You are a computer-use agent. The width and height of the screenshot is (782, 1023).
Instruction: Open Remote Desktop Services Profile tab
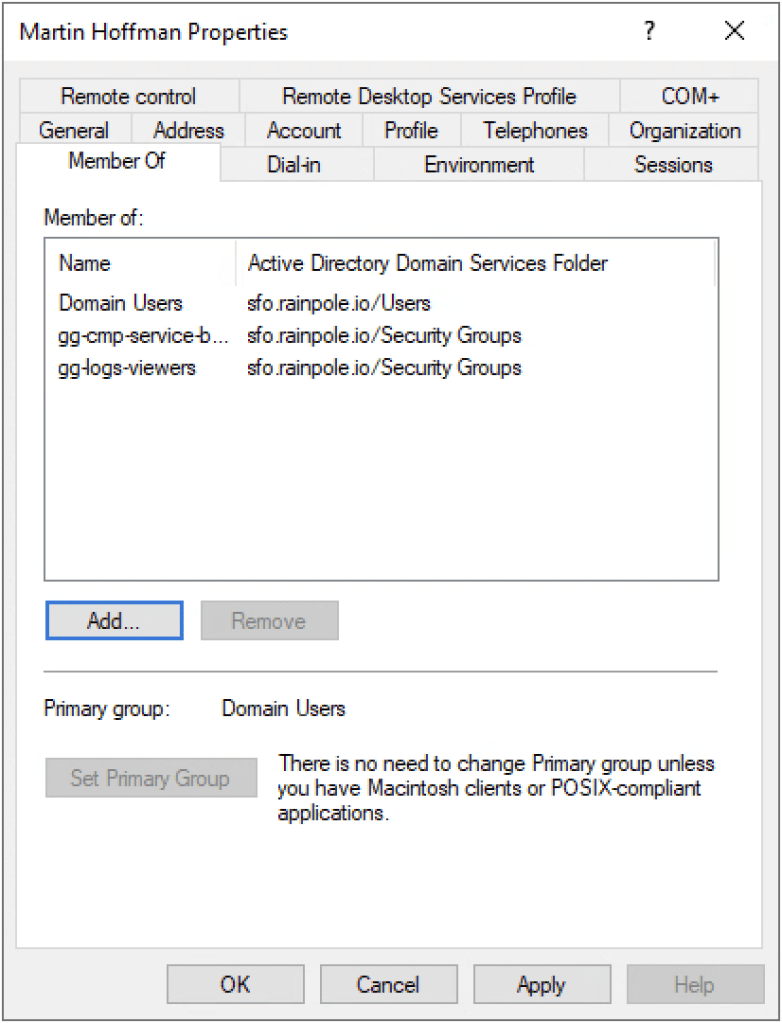(x=429, y=97)
